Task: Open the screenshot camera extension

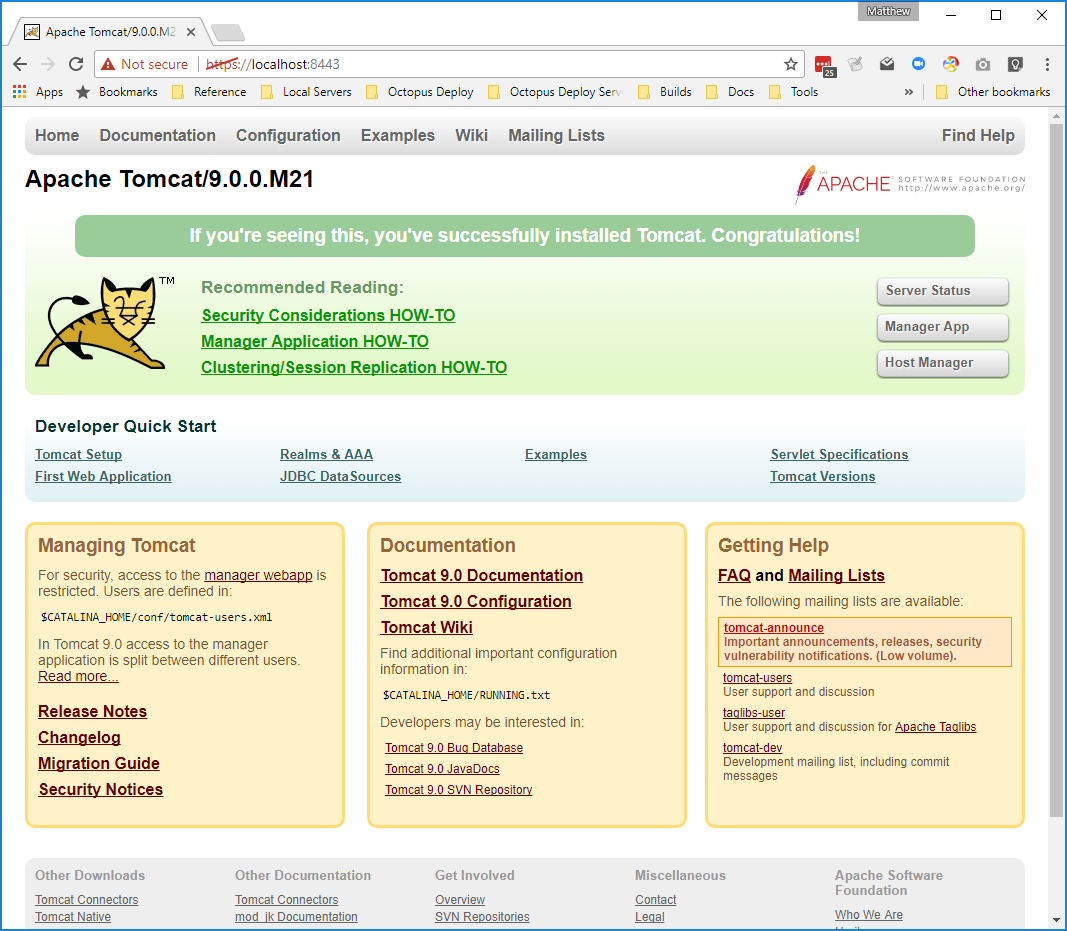Action: pyautogui.click(x=982, y=63)
